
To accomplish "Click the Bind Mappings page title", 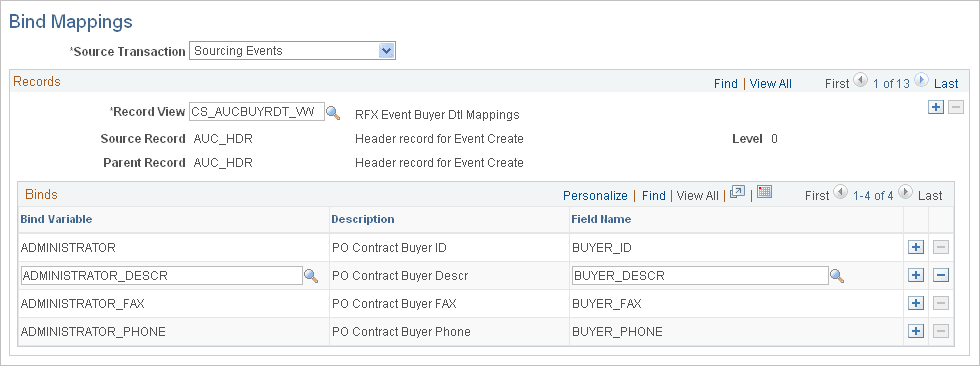I will point(71,22).
